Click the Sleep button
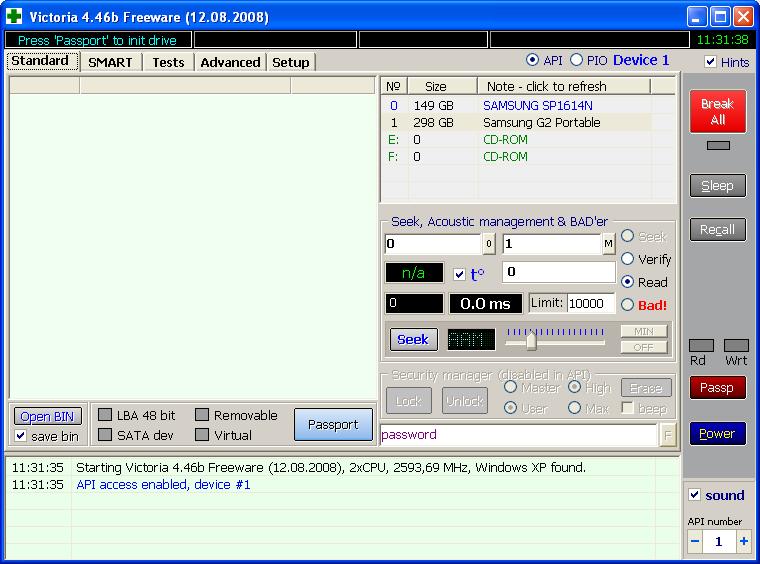This screenshot has width=760, height=564. point(718,186)
